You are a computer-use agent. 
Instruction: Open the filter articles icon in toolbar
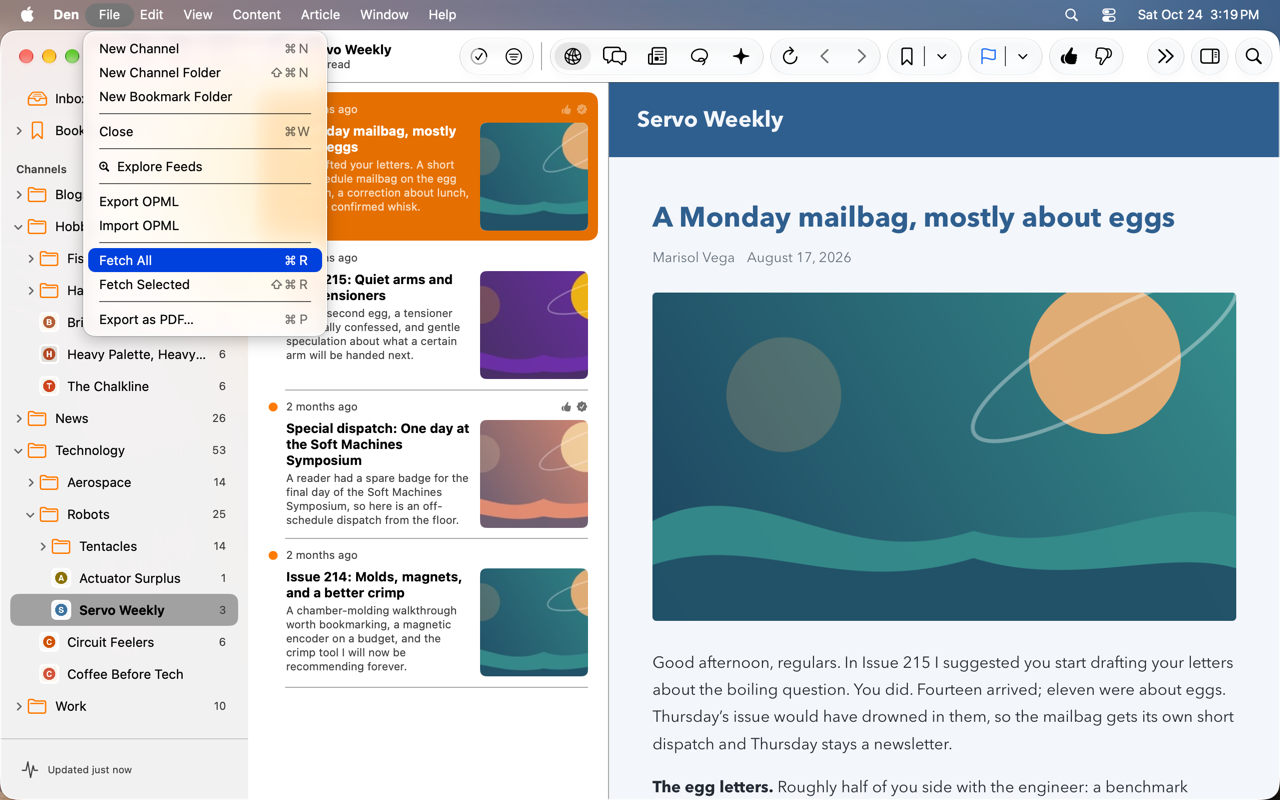click(x=514, y=57)
